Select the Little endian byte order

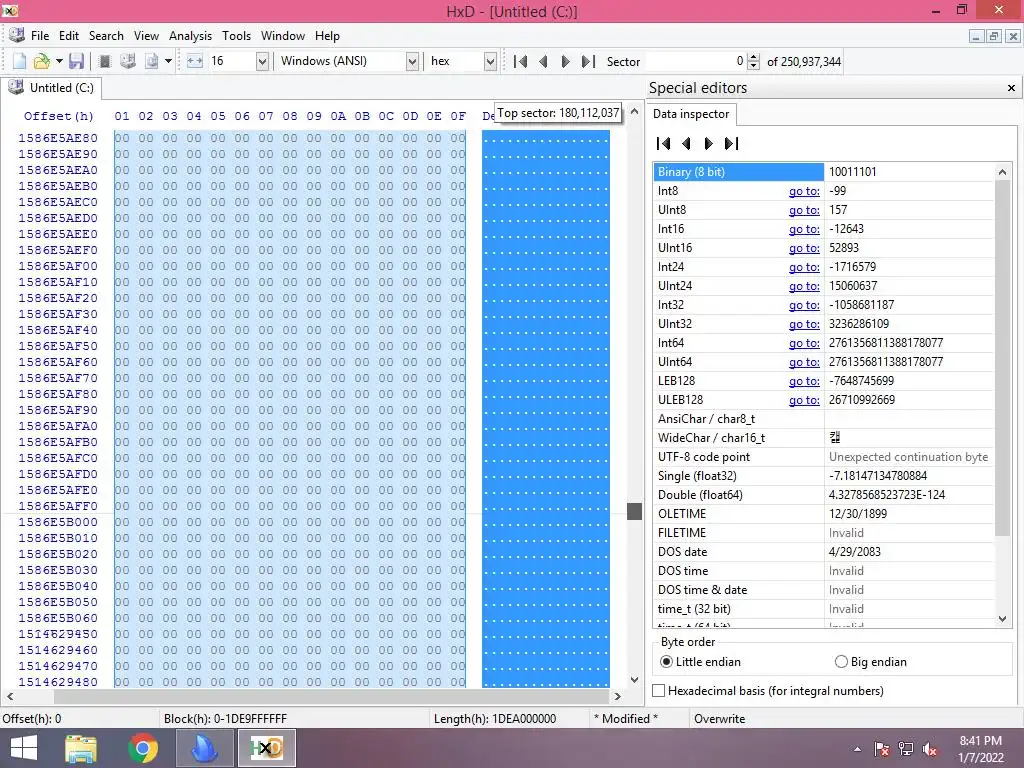666,662
